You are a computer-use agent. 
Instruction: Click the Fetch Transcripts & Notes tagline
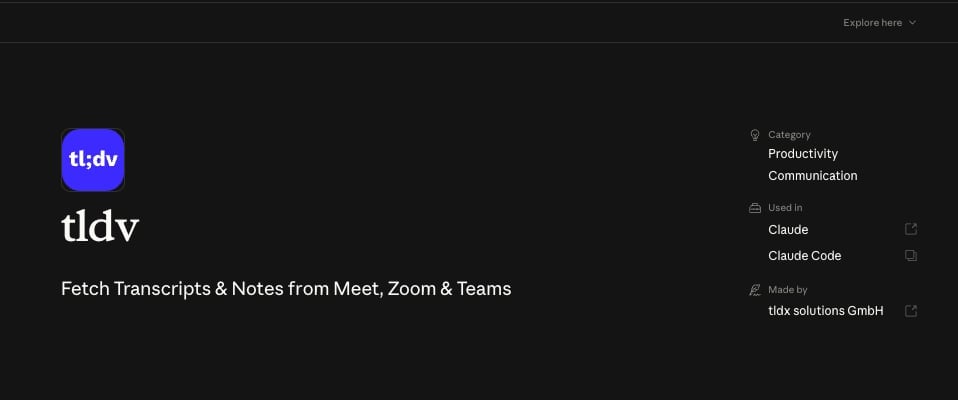286,289
